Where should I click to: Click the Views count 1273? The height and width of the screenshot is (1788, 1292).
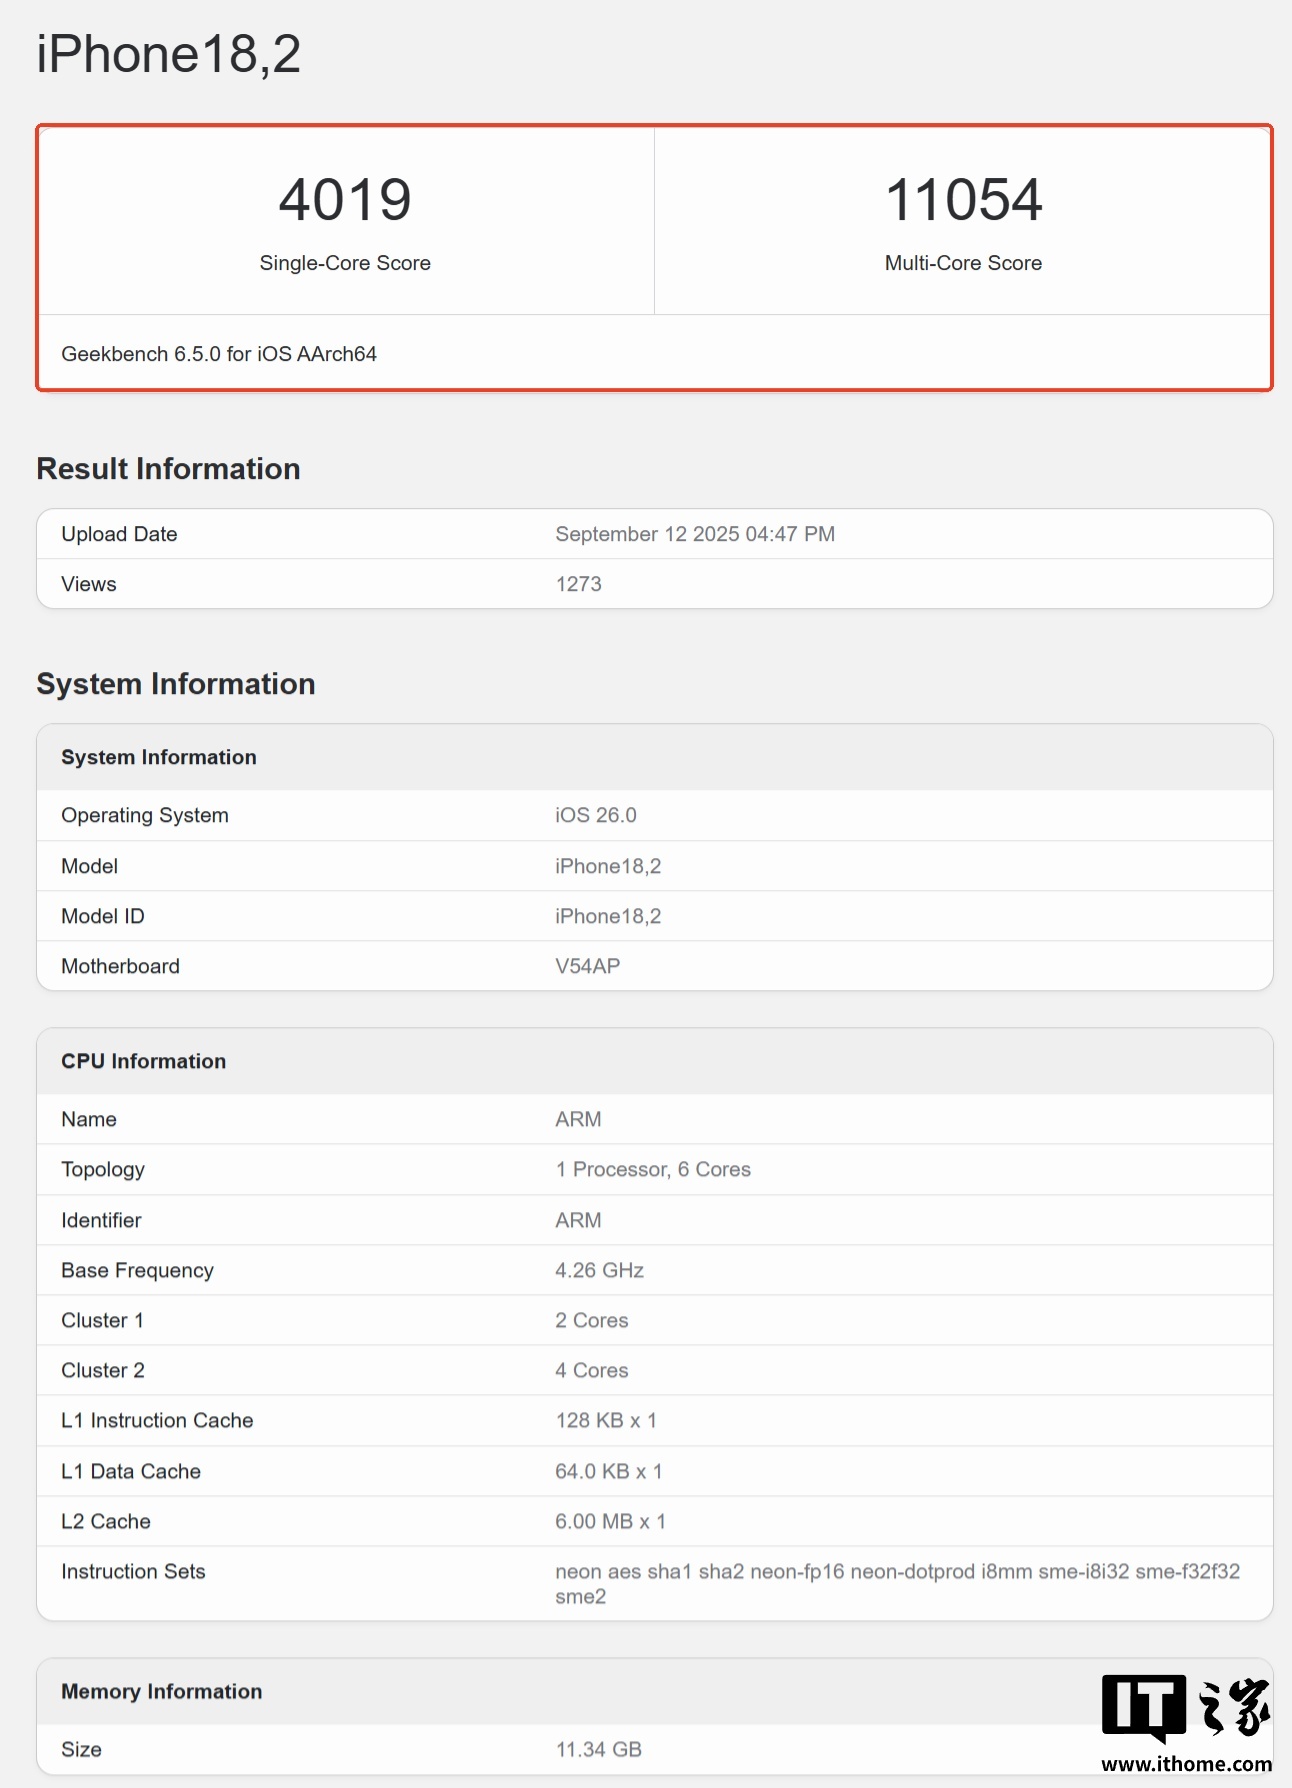[x=578, y=584]
